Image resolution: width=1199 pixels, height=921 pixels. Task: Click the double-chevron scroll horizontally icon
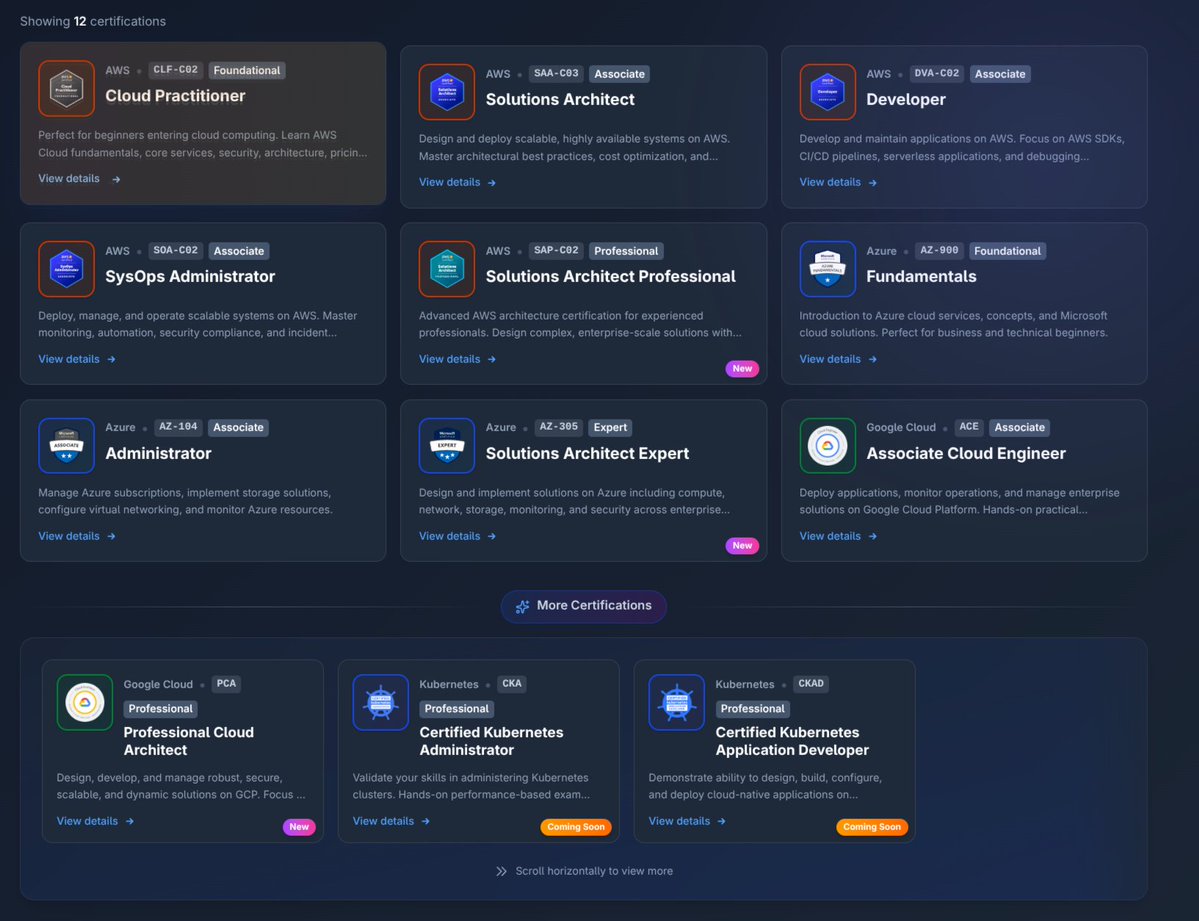501,871
